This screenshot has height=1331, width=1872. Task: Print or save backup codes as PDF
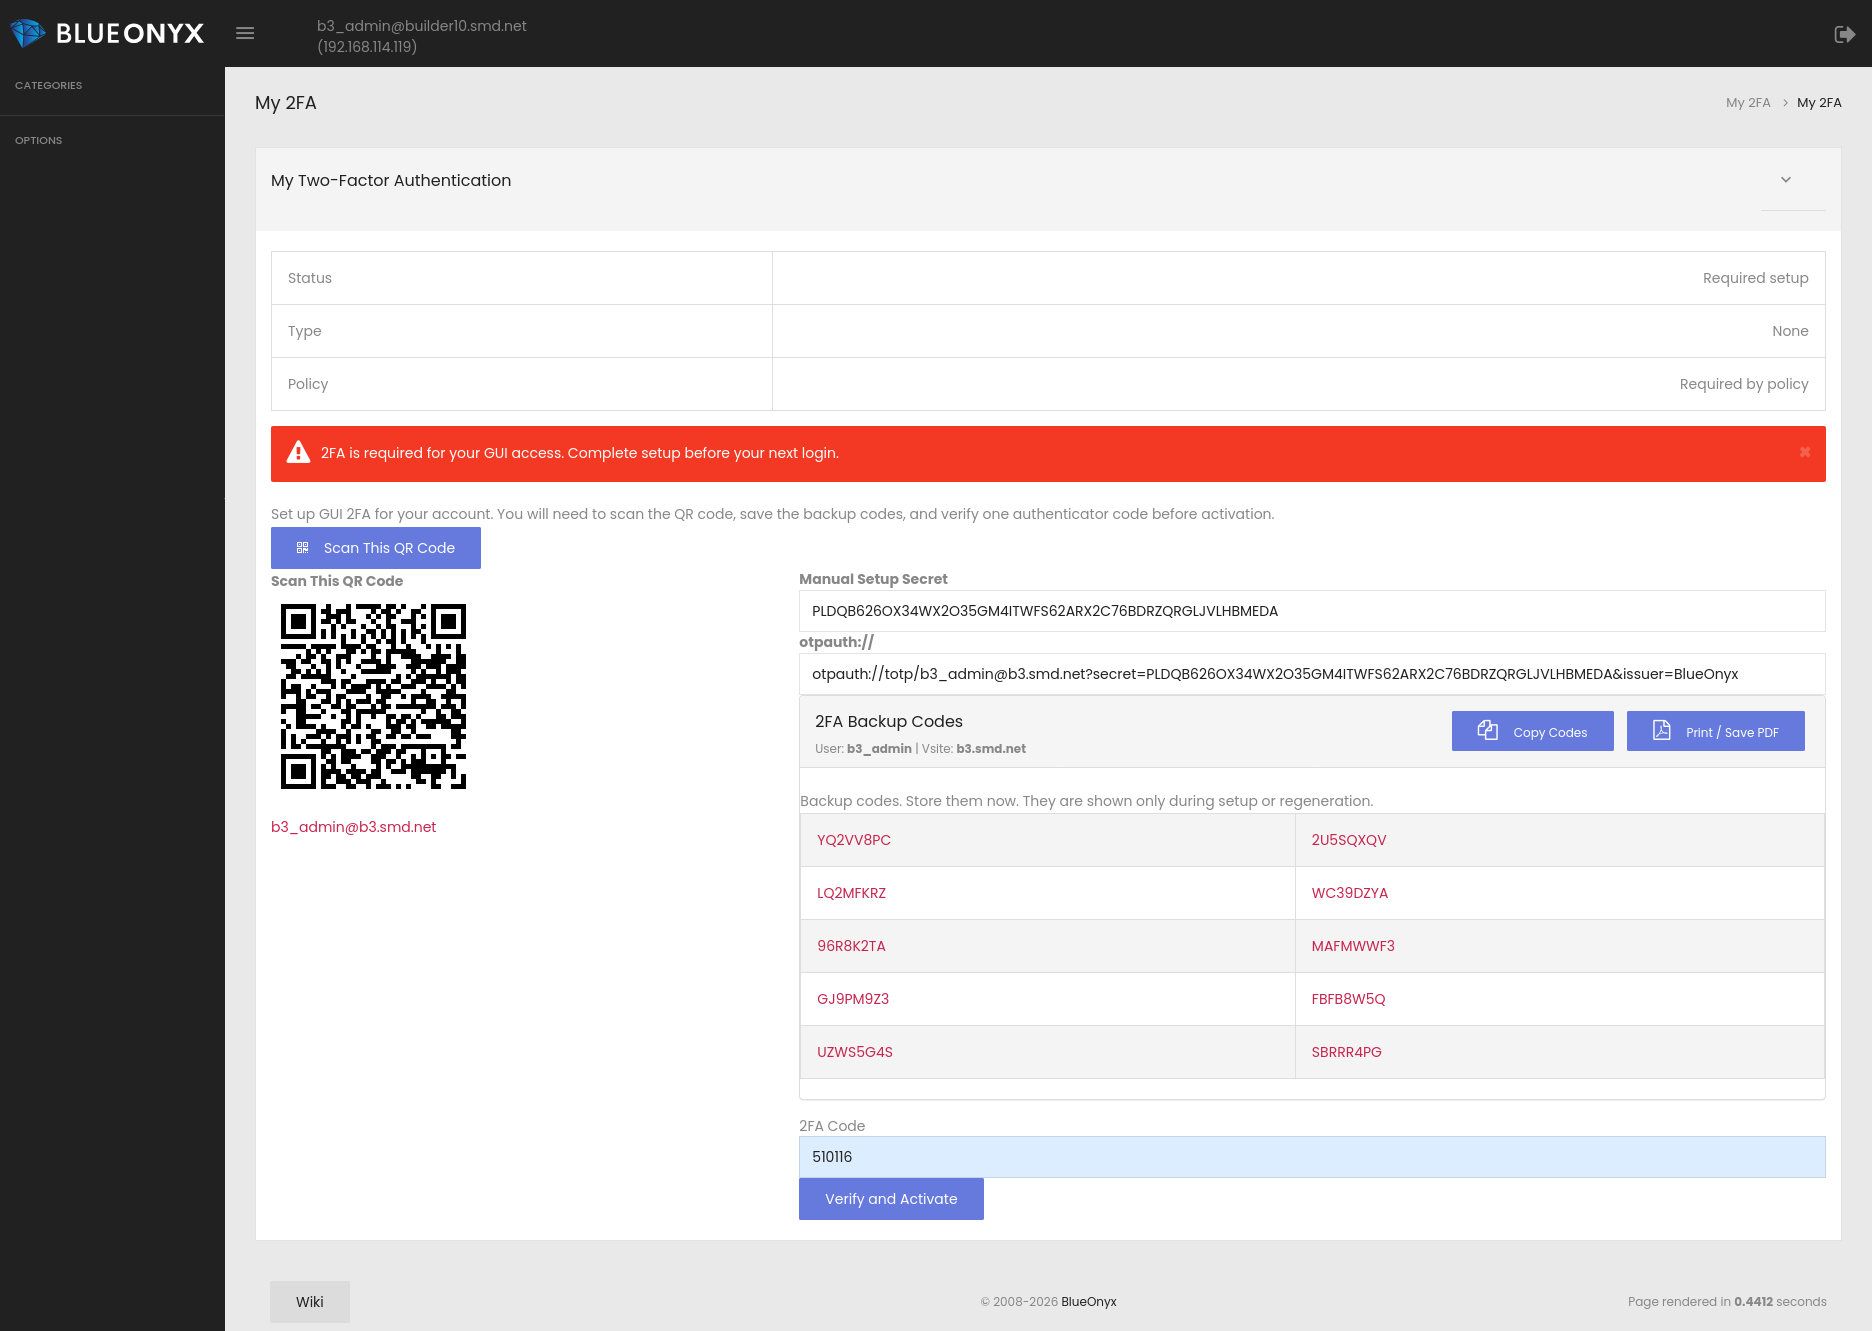click(x=1715, y=732)
